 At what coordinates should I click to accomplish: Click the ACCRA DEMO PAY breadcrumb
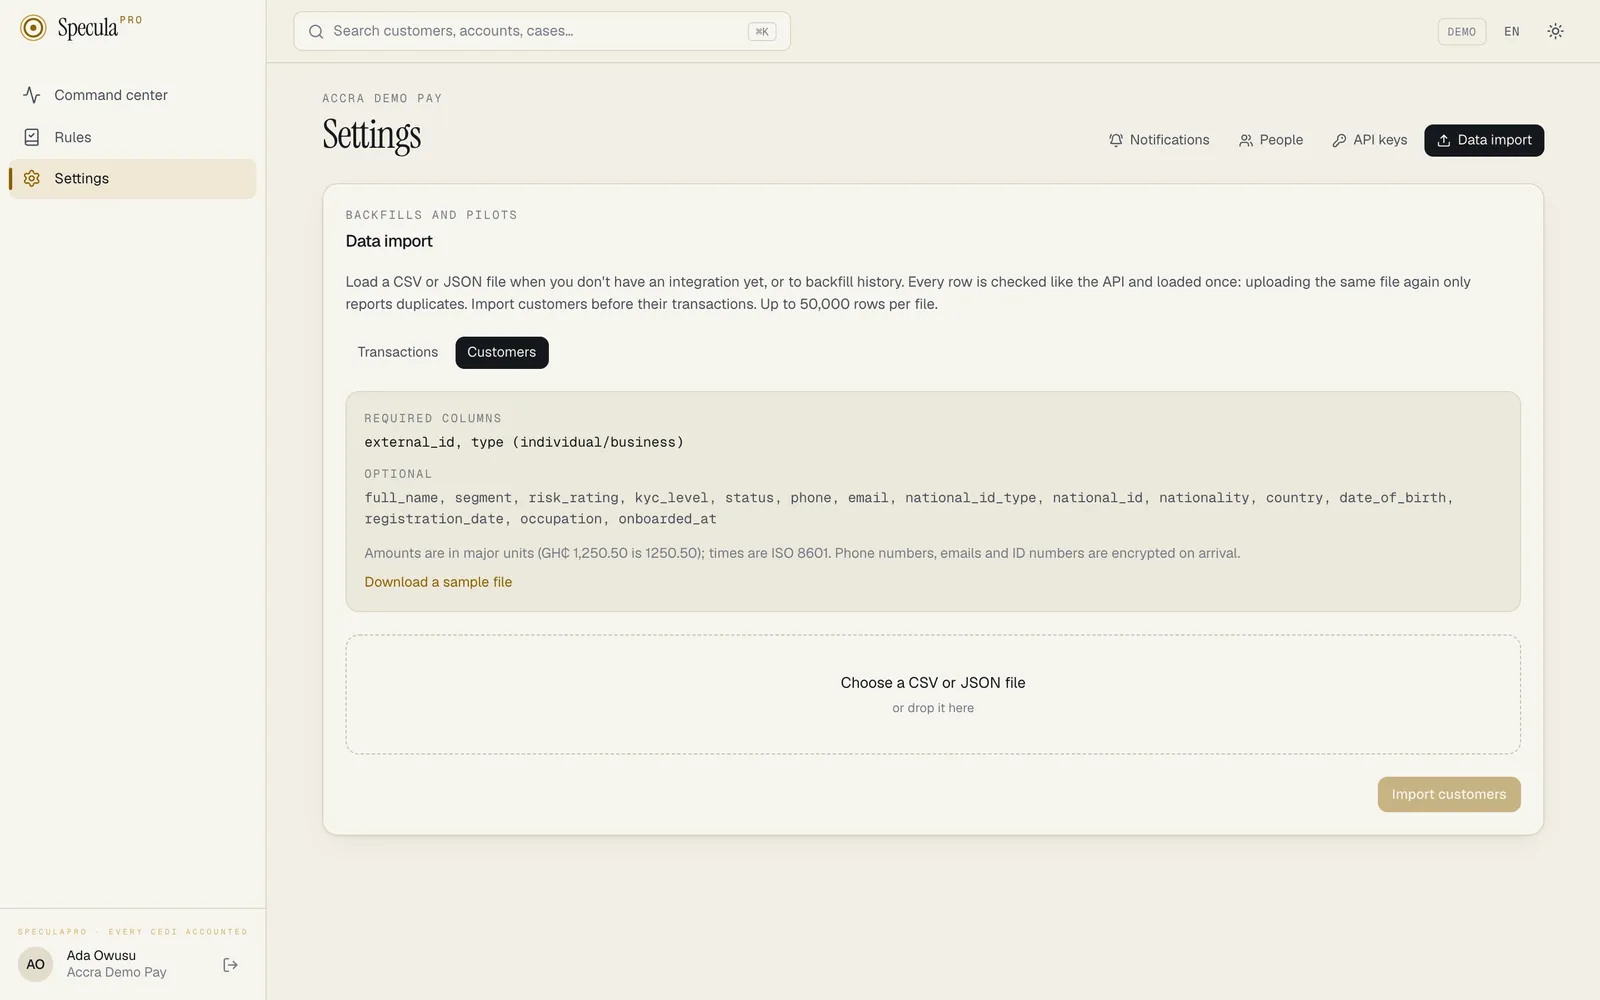point(382,98)
